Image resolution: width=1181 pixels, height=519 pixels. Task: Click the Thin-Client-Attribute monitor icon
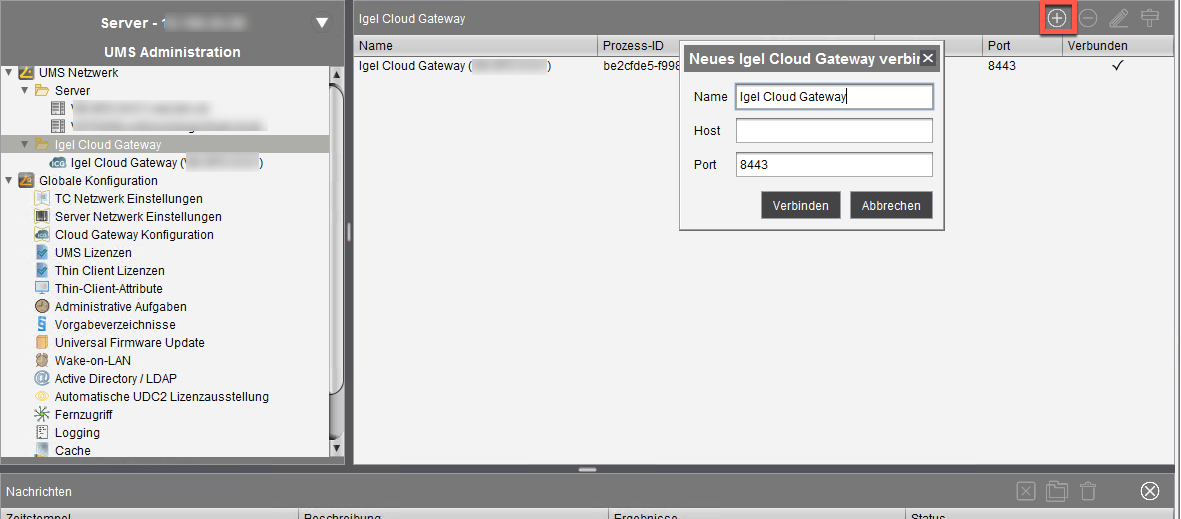[42, 289]
